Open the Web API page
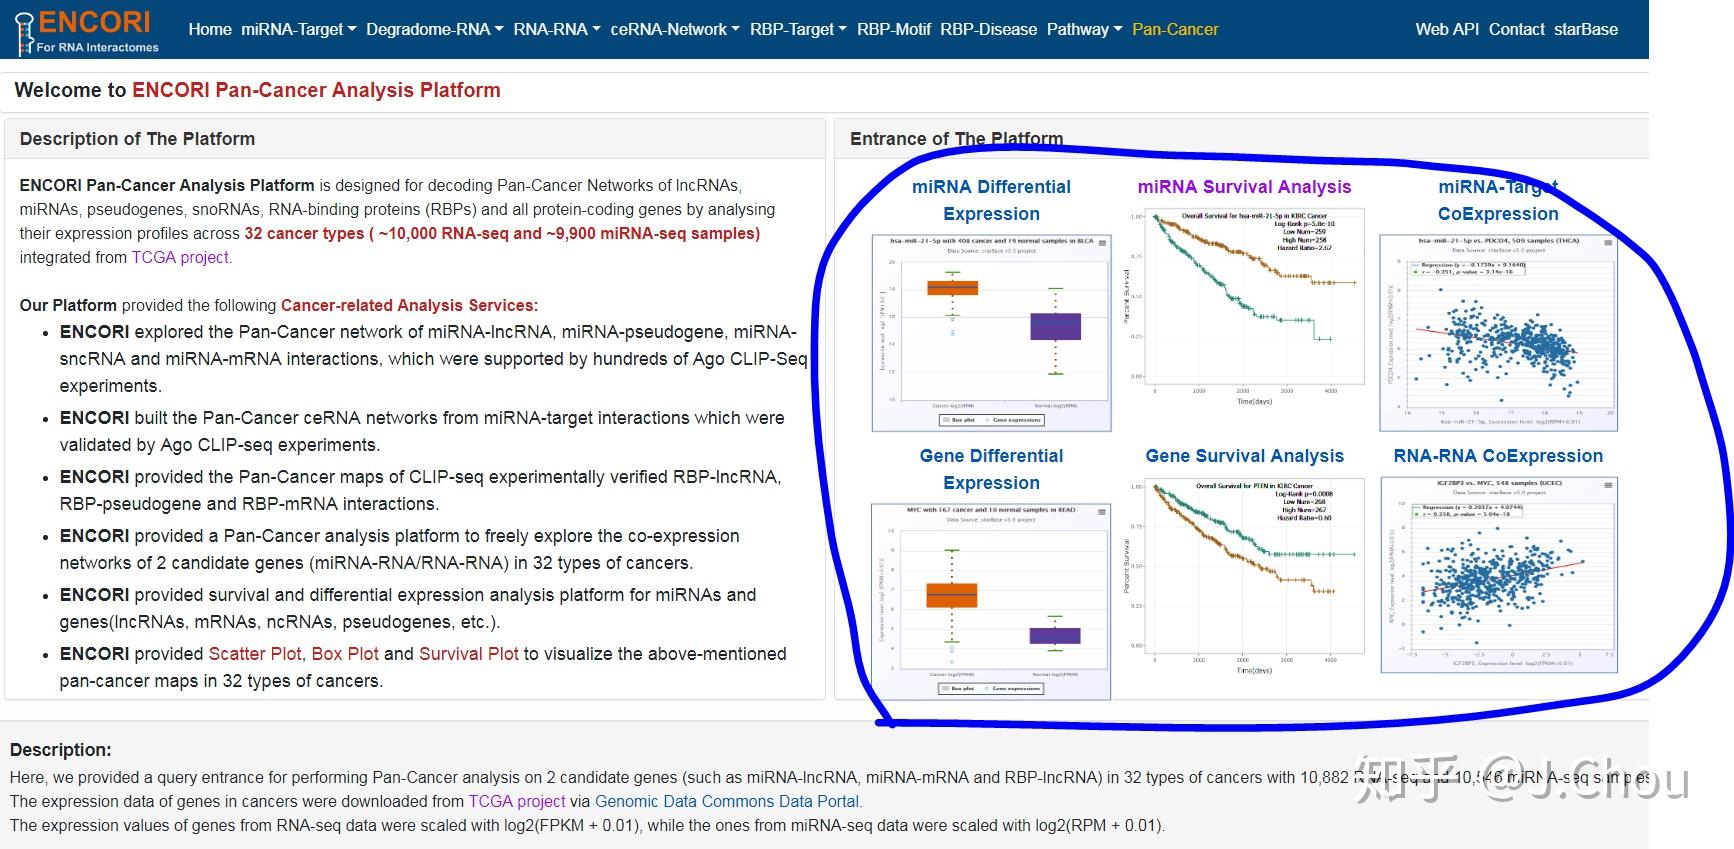The height and width of the screenshot is (849, 1734). tap(1447, 30)
